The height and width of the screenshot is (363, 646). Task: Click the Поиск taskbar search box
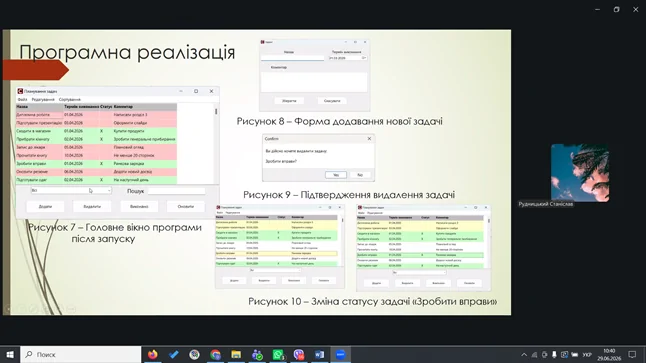click(x=81, y=354)
